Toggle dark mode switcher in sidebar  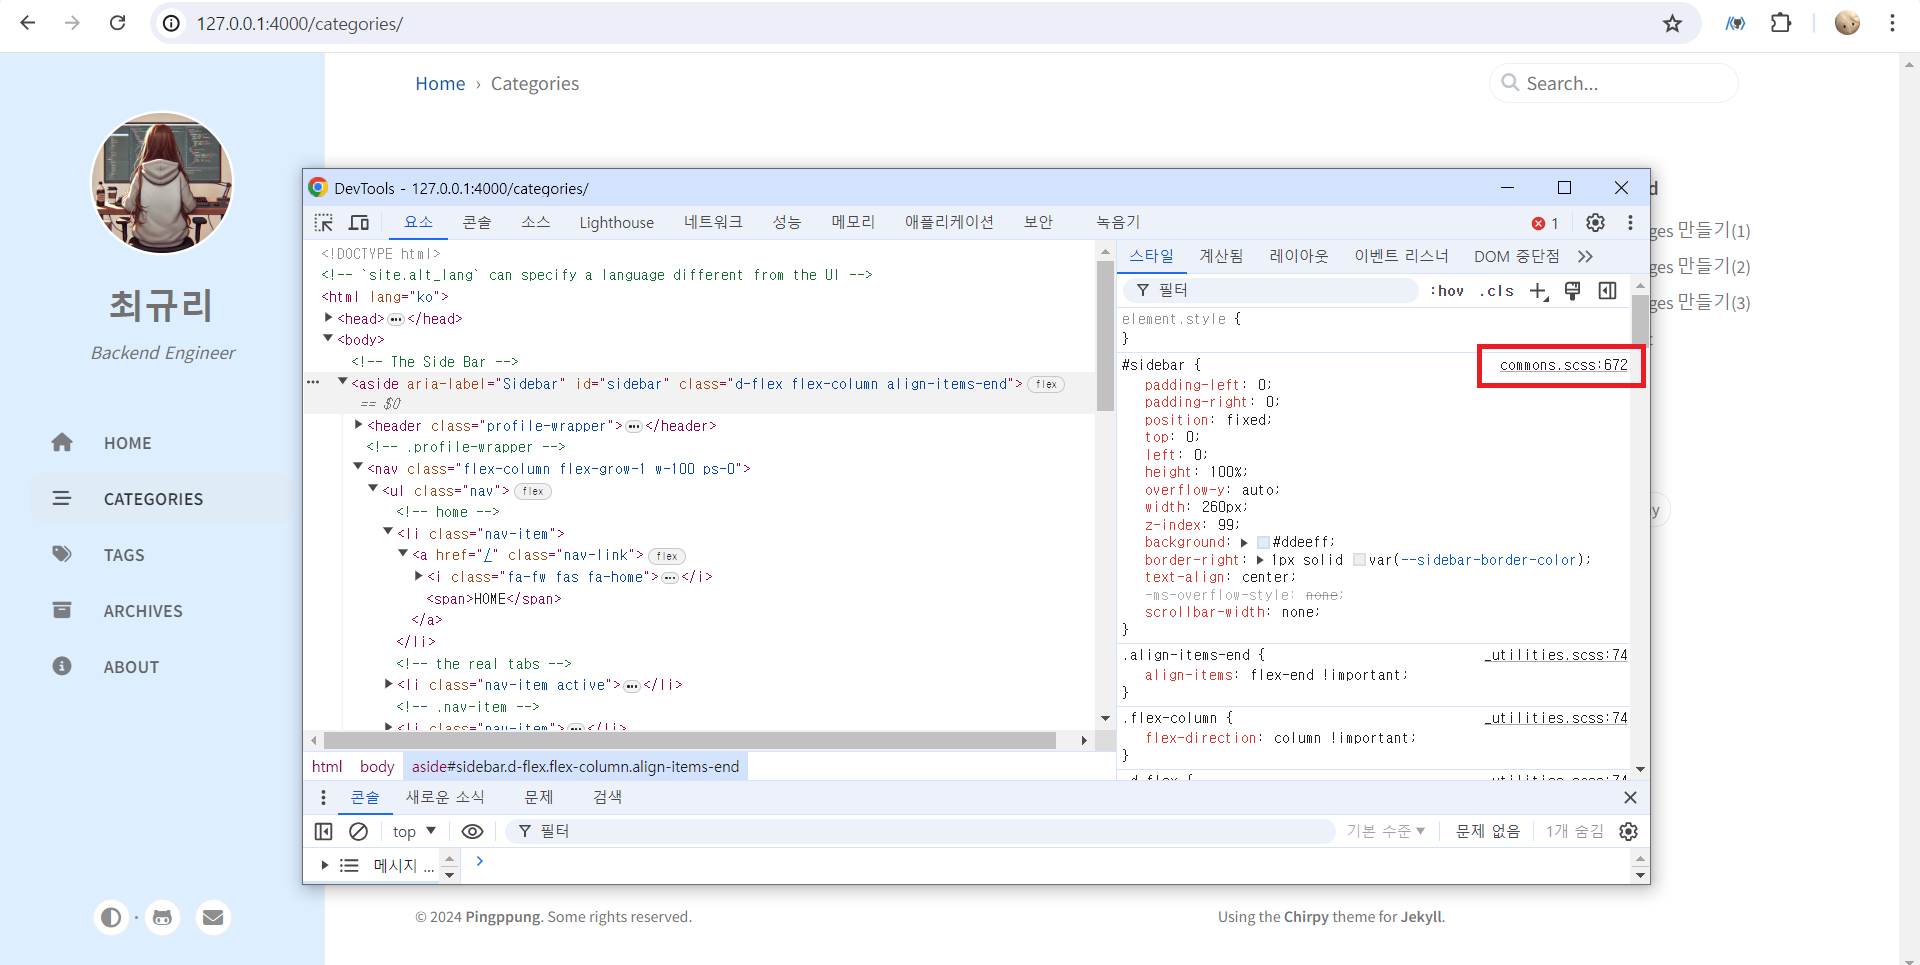click(x=111, y=917)
